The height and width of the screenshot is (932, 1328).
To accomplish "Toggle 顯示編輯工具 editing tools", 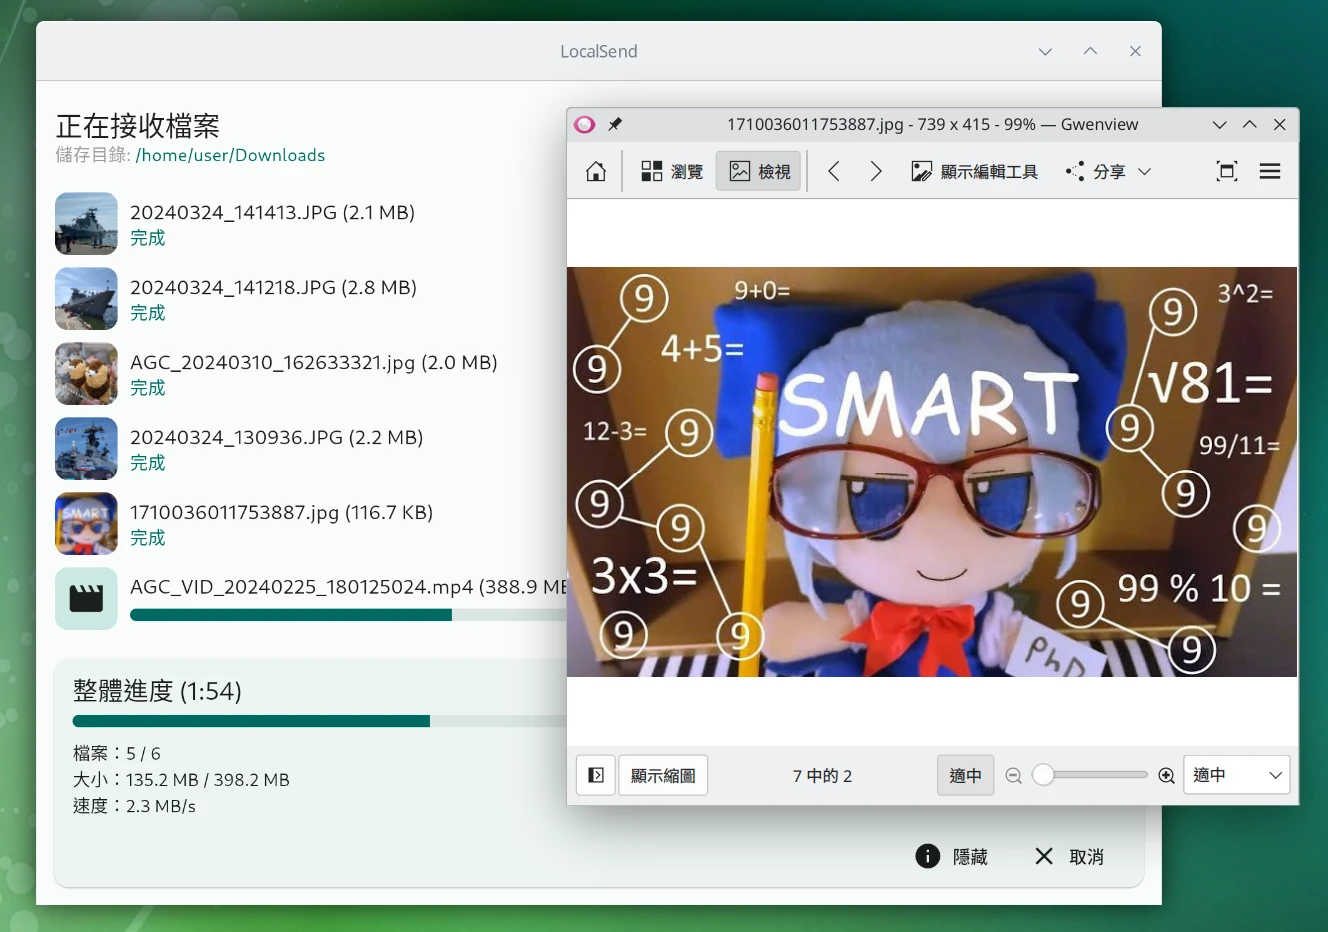I will [975, 172].
